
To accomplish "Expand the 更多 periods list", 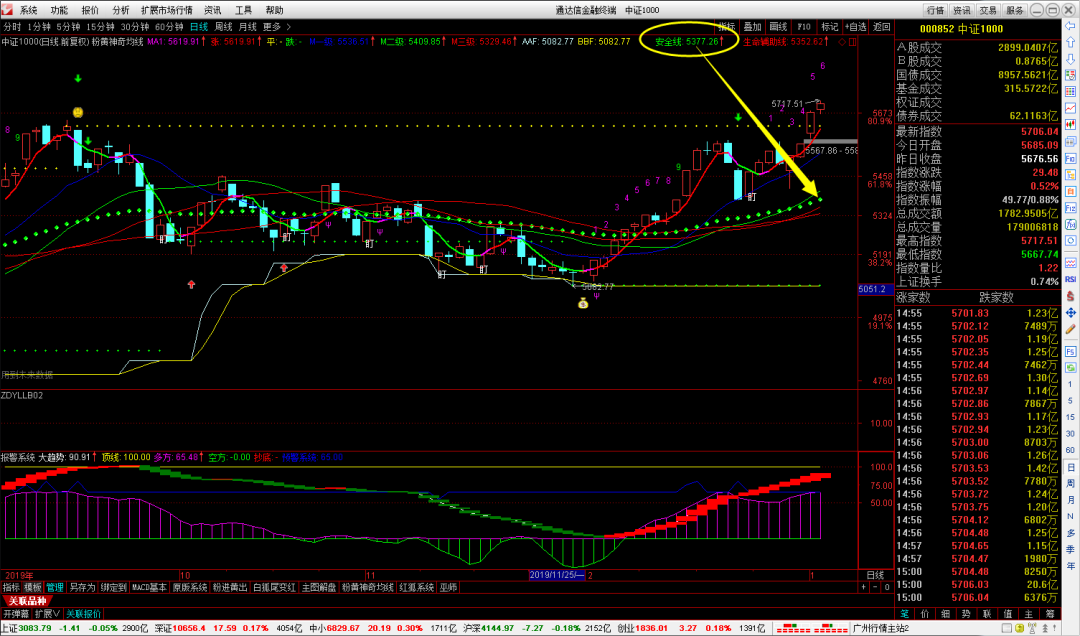I will pyautogui.click(x=276, y=27).
